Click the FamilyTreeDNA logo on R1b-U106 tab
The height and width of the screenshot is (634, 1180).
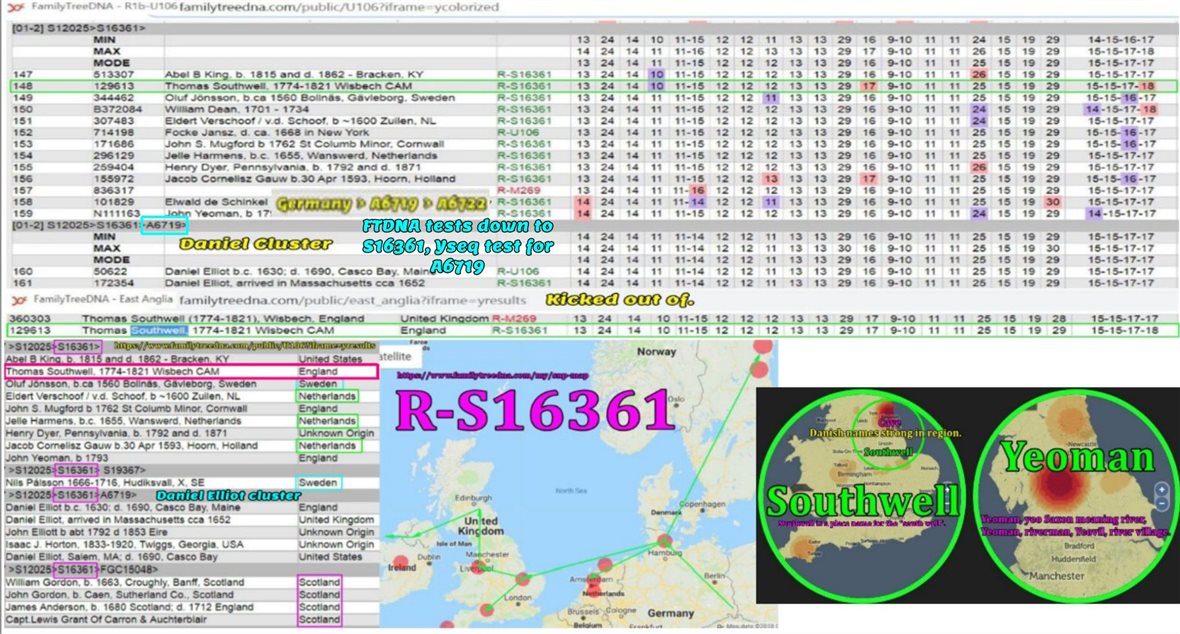tap(17, 7)
